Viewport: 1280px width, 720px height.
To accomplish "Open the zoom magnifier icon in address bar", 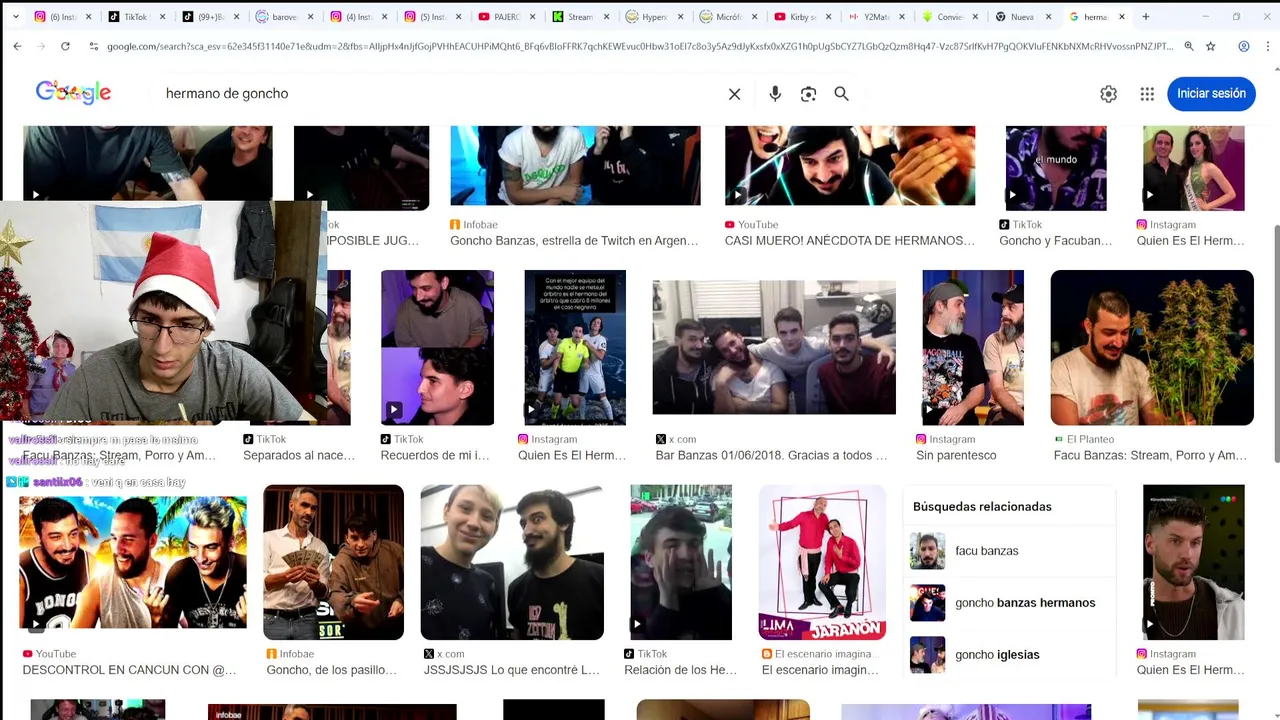I will 1189,46.
